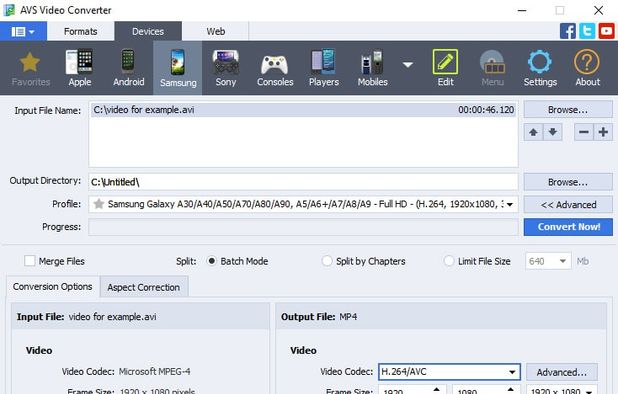Viewport: 618px width, 394px height.
Task: Increase frame height 1080 stepper
Action: [510, 389]
